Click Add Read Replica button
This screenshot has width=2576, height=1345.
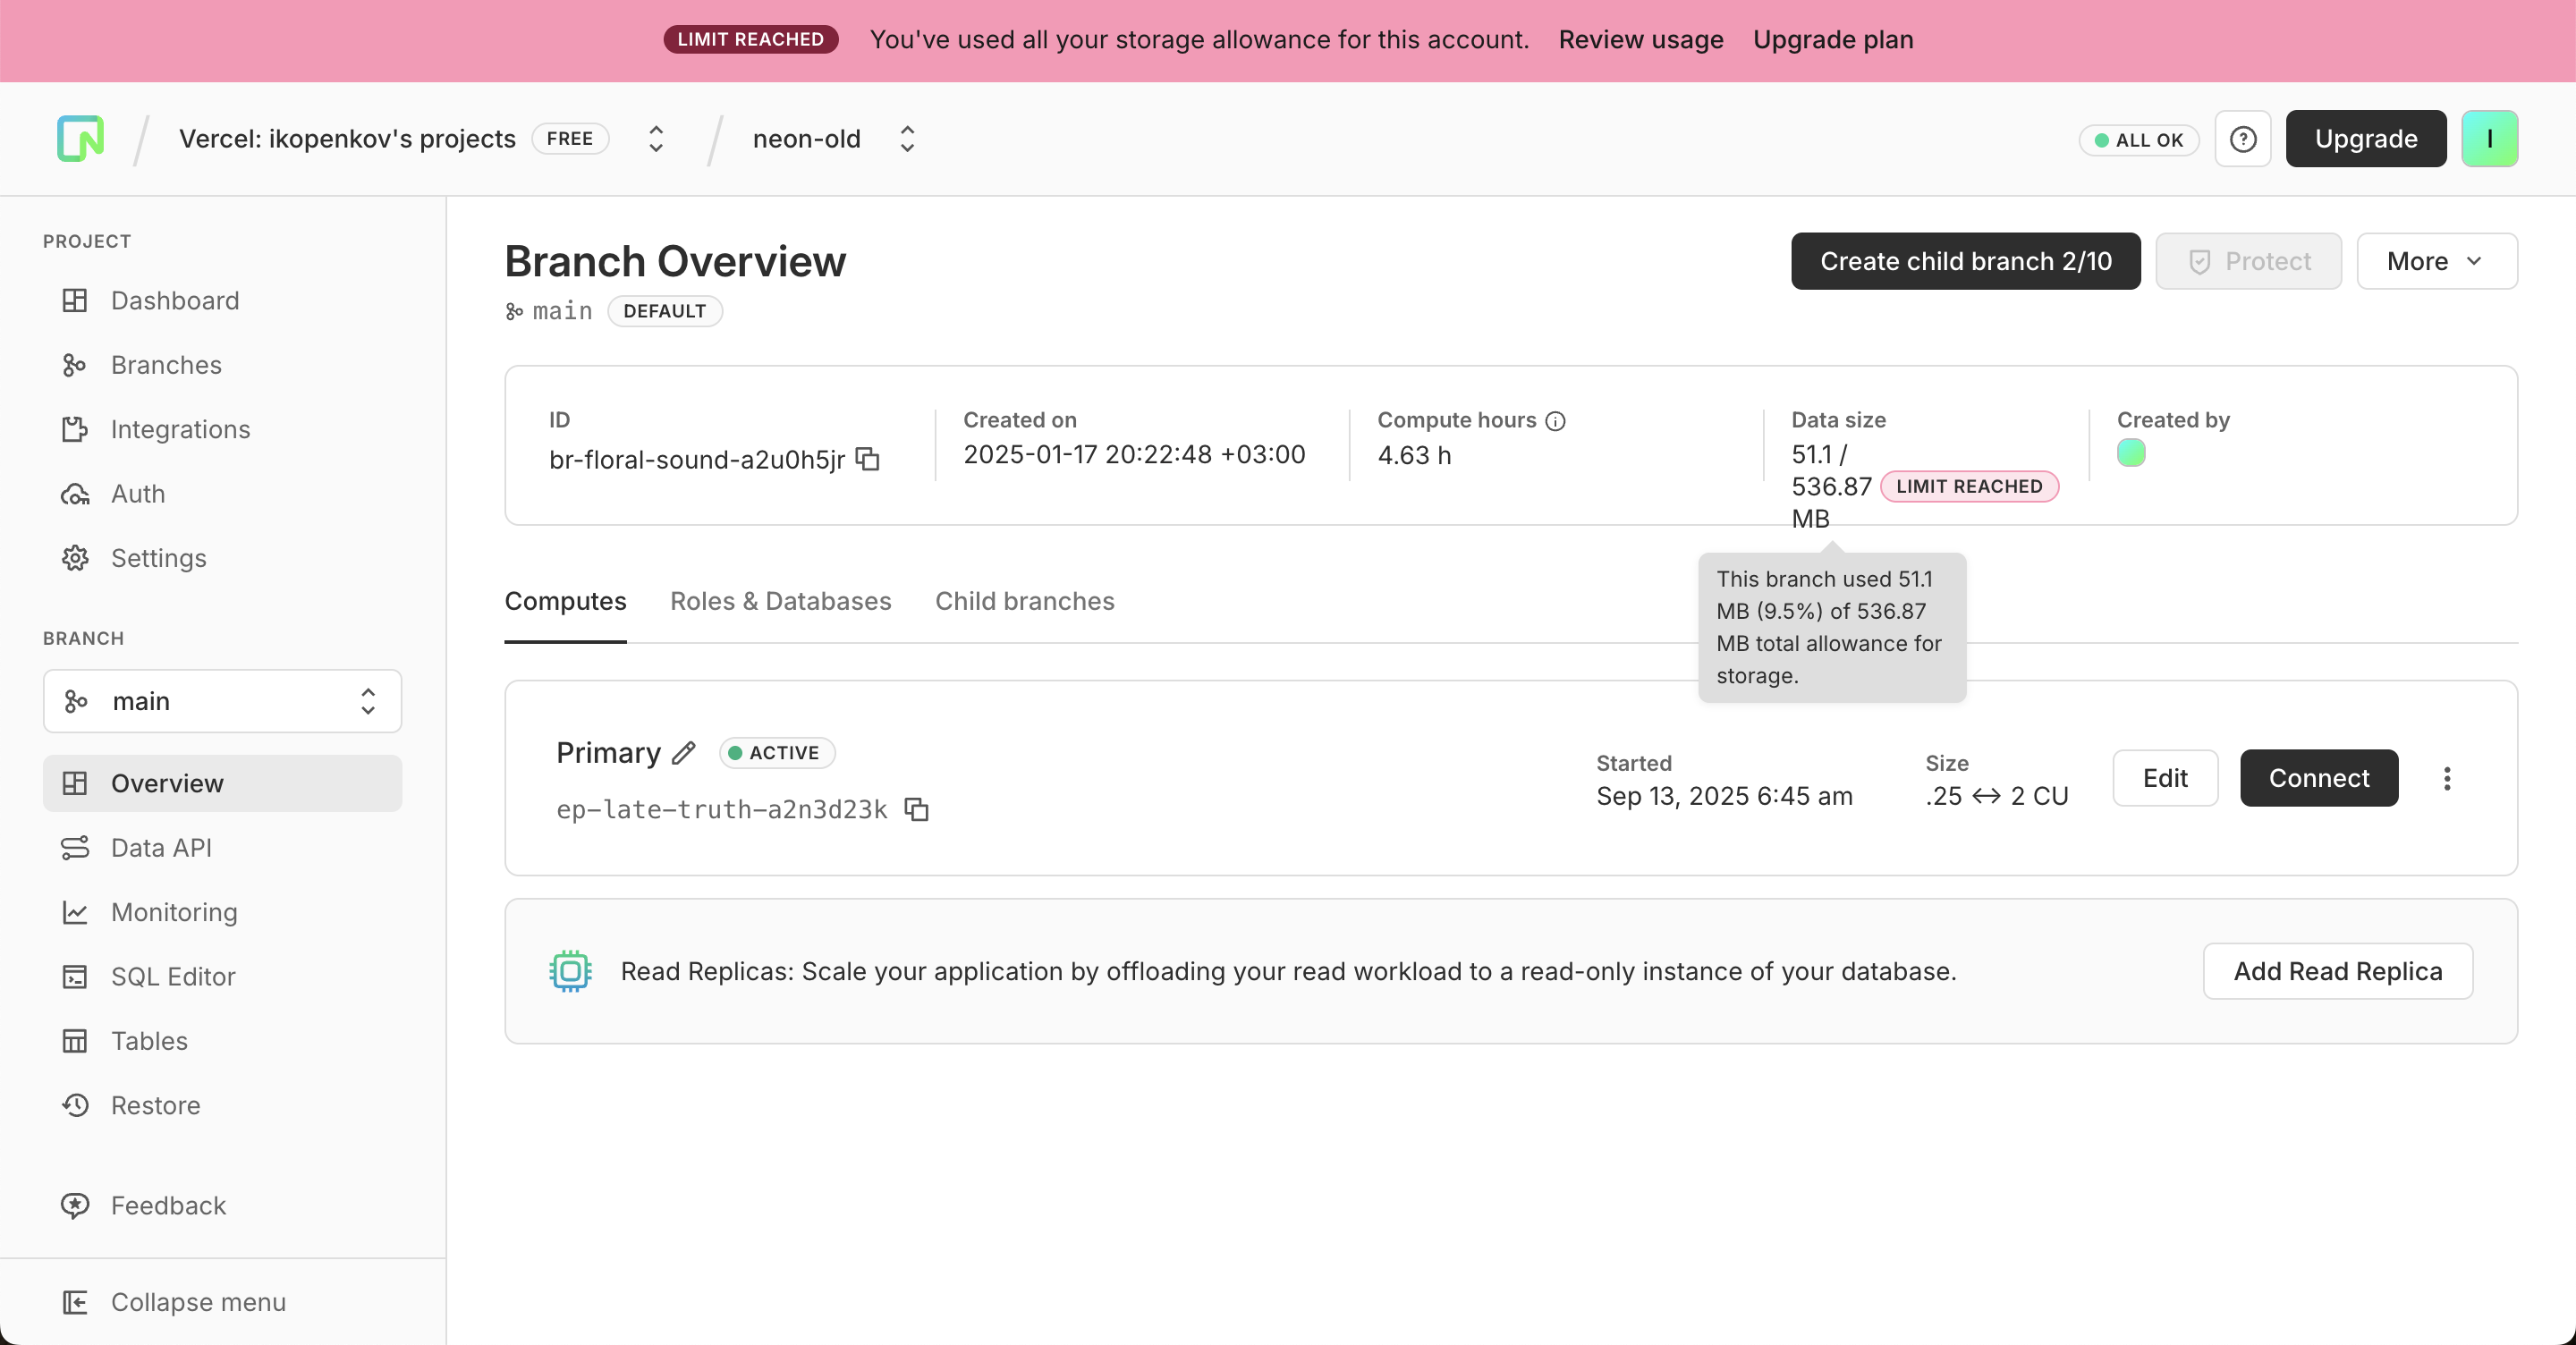[2337, 971]
